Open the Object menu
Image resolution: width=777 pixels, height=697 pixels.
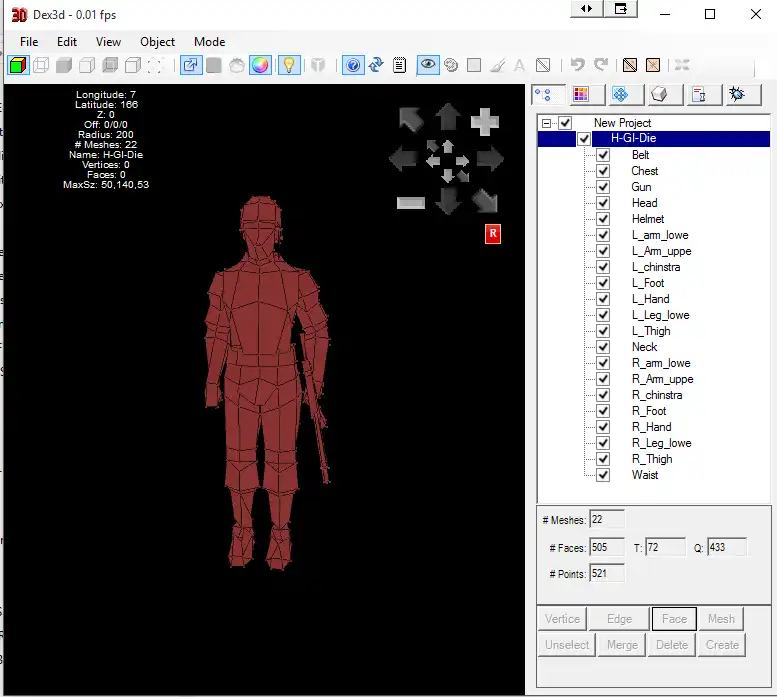click(x=158, y=42)
